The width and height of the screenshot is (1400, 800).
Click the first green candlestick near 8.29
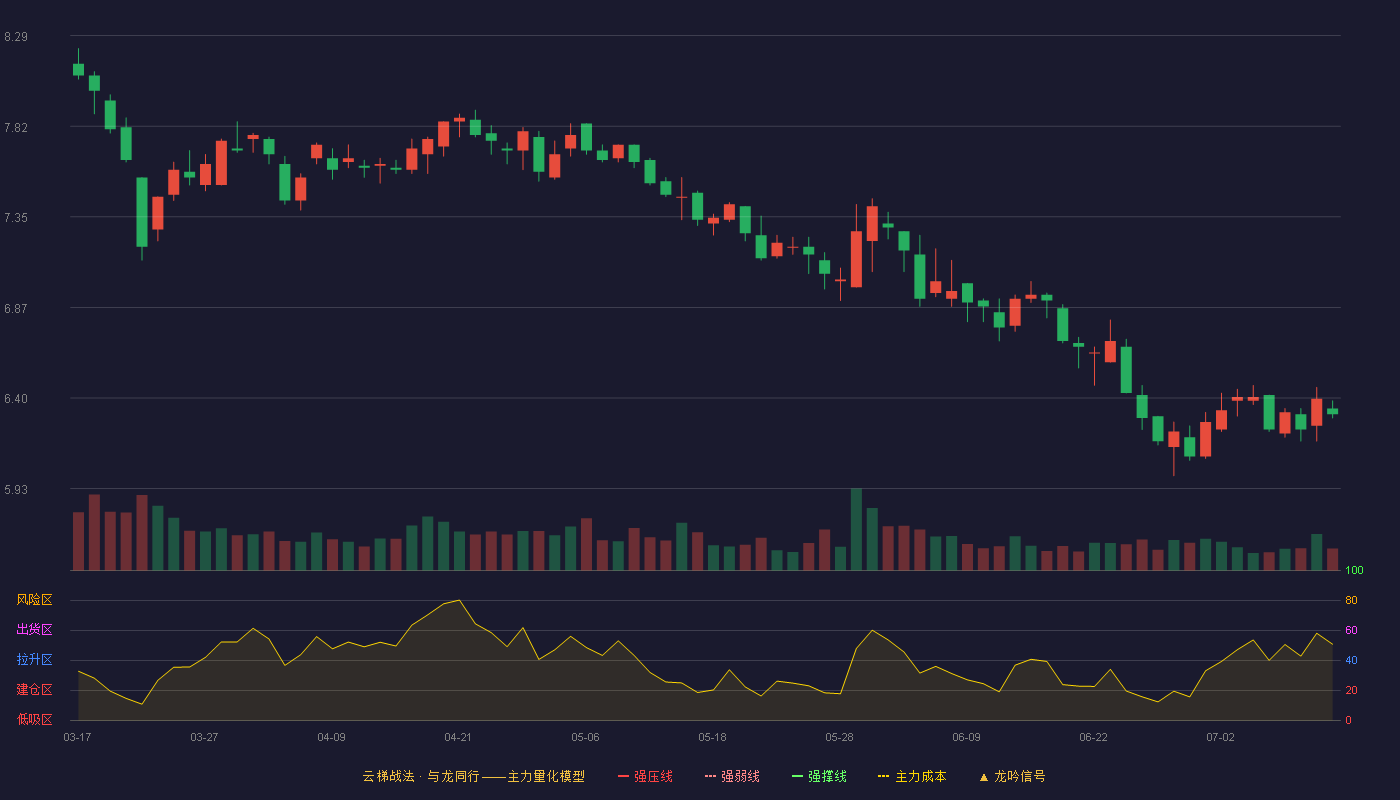pos(78,69)
